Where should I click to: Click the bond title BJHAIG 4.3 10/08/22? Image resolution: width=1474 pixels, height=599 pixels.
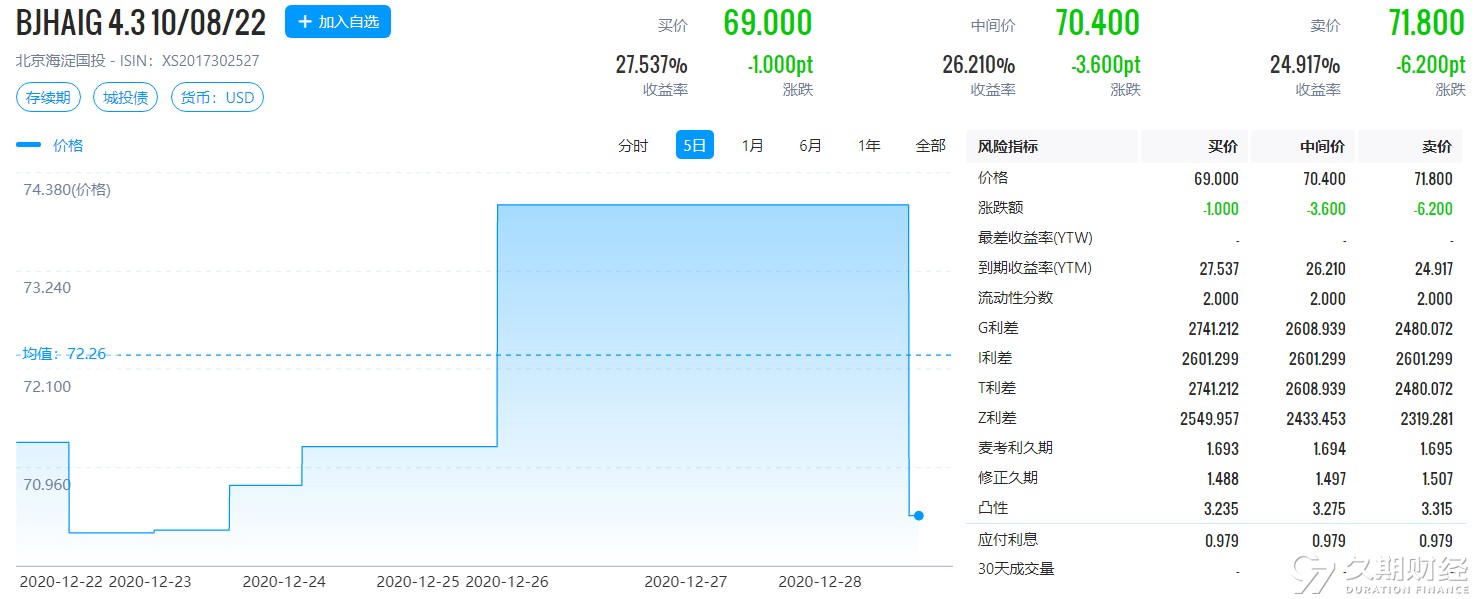[141, 22]
